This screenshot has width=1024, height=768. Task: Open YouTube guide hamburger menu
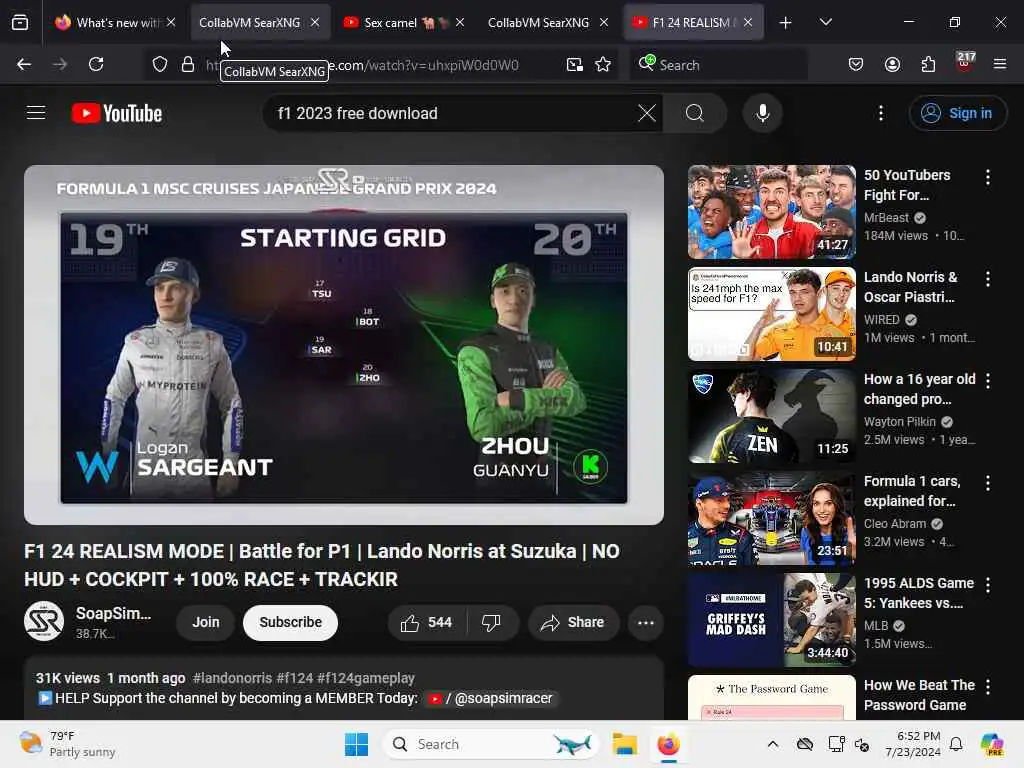pos(36,113)
